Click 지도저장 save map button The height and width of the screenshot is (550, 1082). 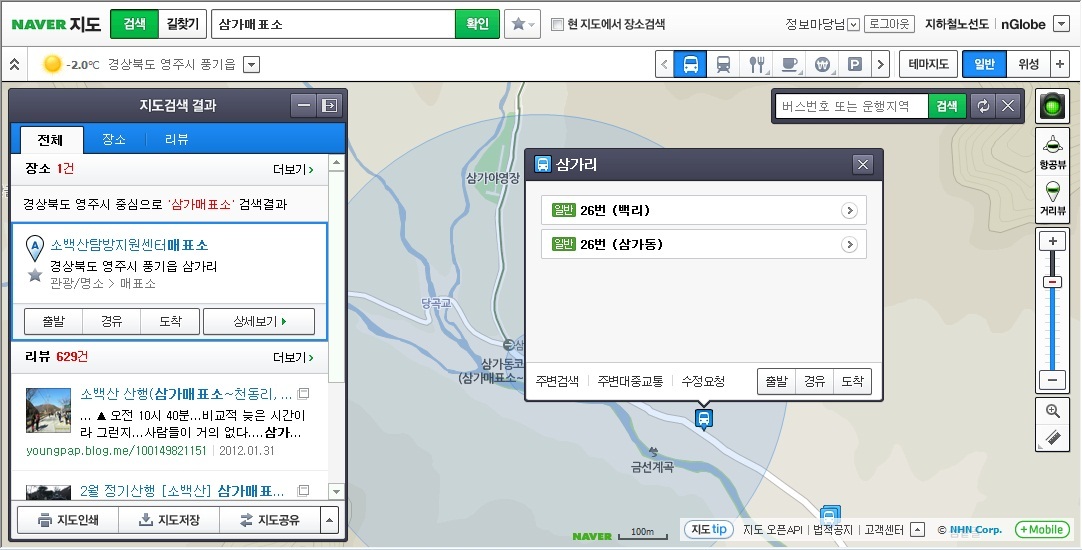169,520
